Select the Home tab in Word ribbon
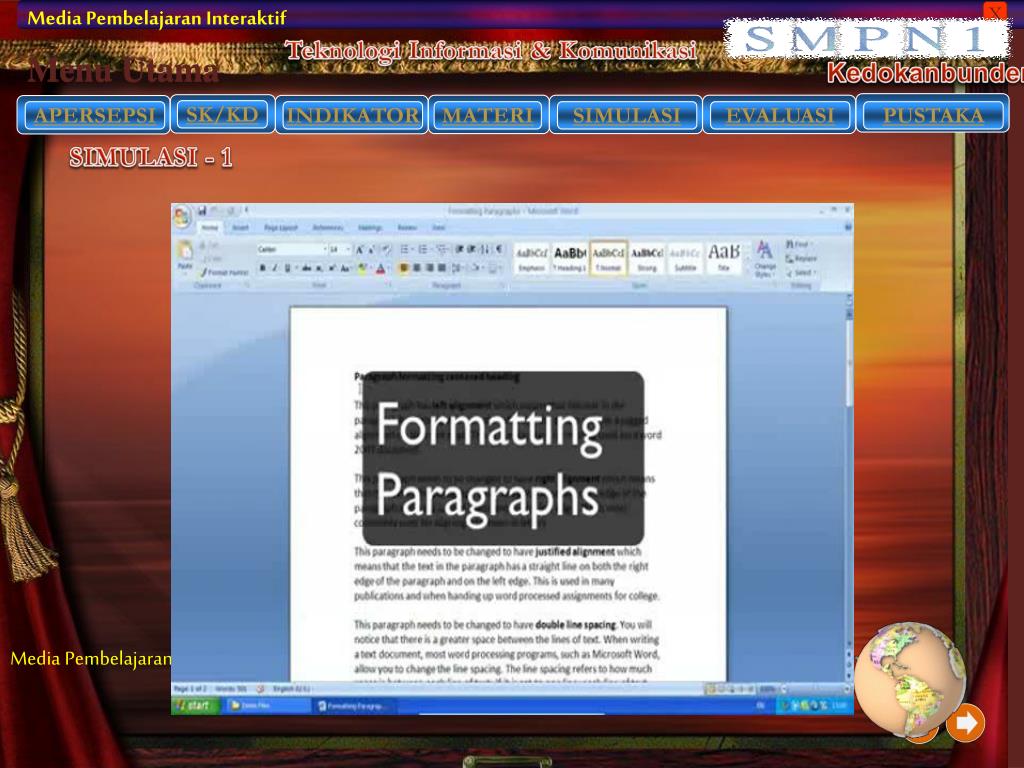Viewport: 1024px width, 768px height. (x=210, y=228)
